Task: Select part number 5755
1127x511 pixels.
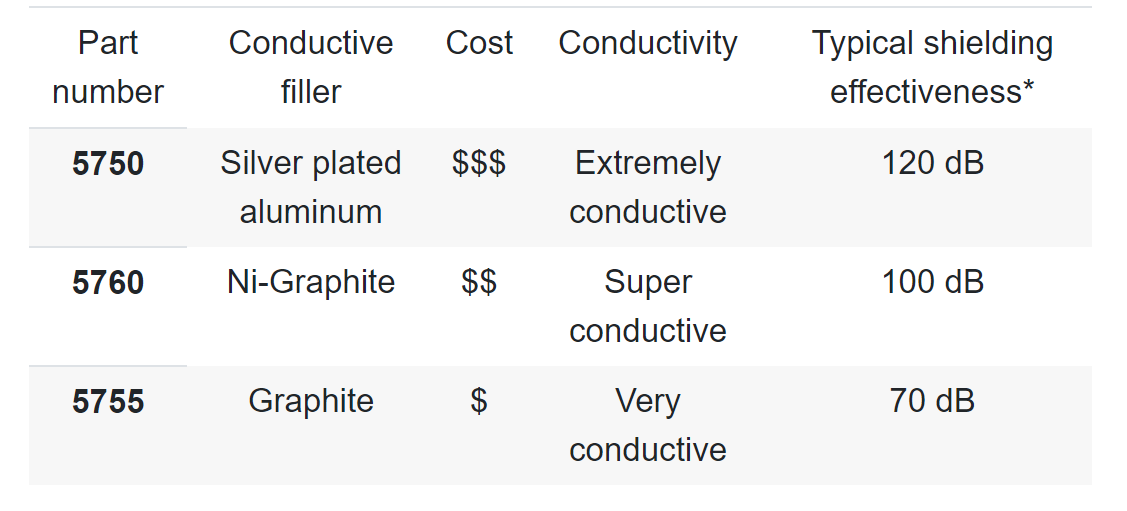Action: (x=108, y=401)
